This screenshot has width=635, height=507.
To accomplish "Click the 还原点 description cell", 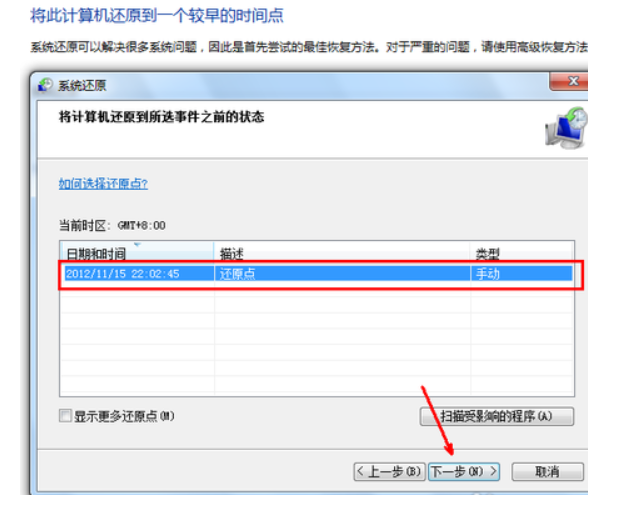I will coord(237,273).
